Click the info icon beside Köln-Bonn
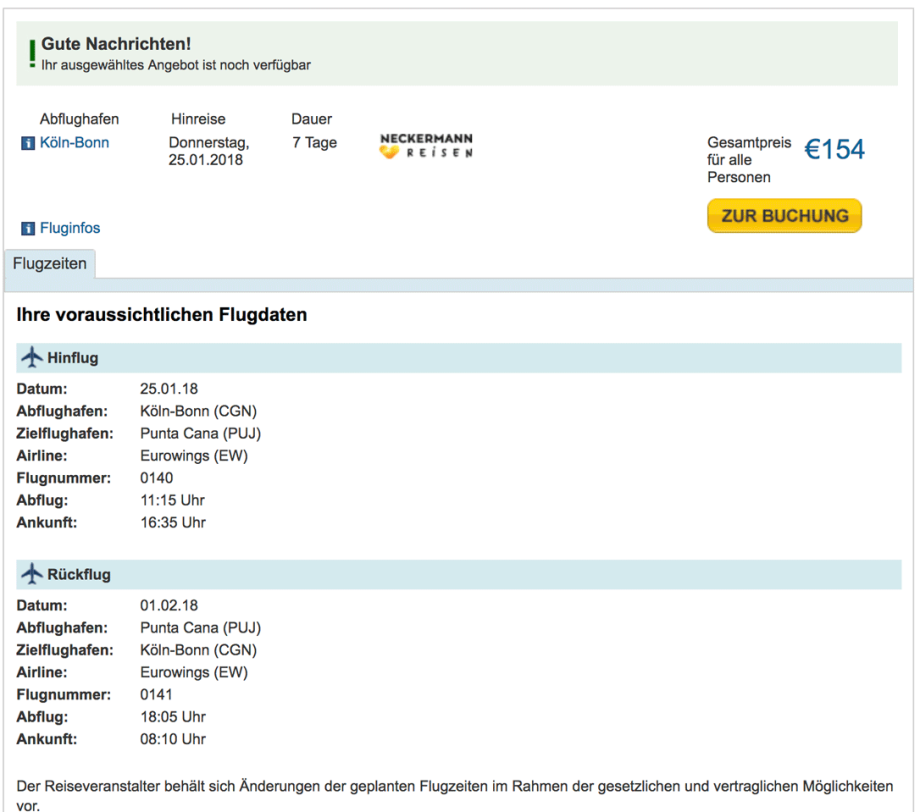 28,143
